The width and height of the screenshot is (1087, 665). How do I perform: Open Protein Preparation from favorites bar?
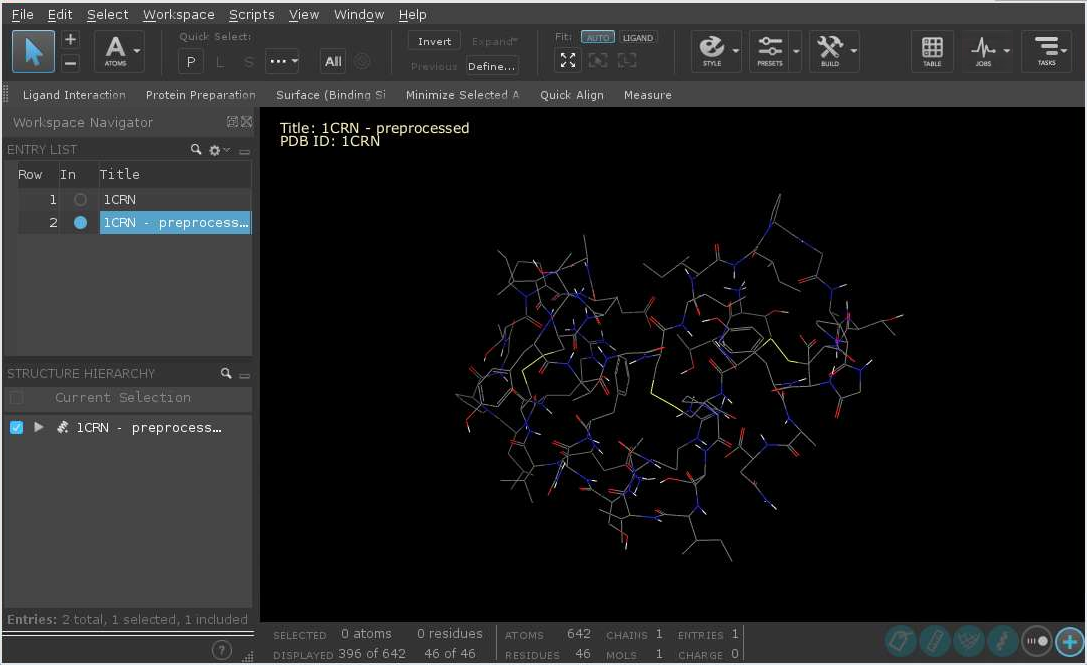tap(200, 95)
